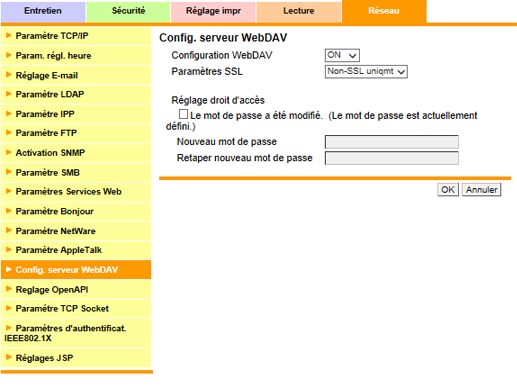Select Config. serveur WebDAV sidebar item
Viewport: 517px width, 386px height.
click(76, 270)
